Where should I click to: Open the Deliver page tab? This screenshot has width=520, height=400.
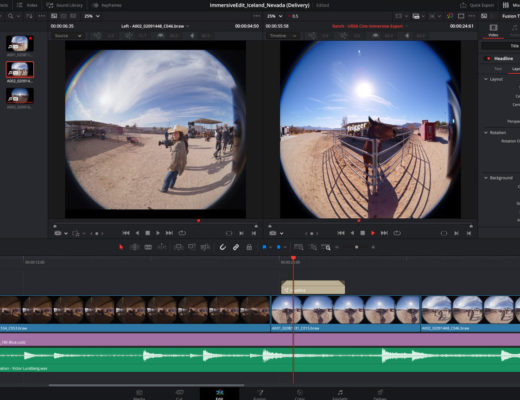coord(380,394)
